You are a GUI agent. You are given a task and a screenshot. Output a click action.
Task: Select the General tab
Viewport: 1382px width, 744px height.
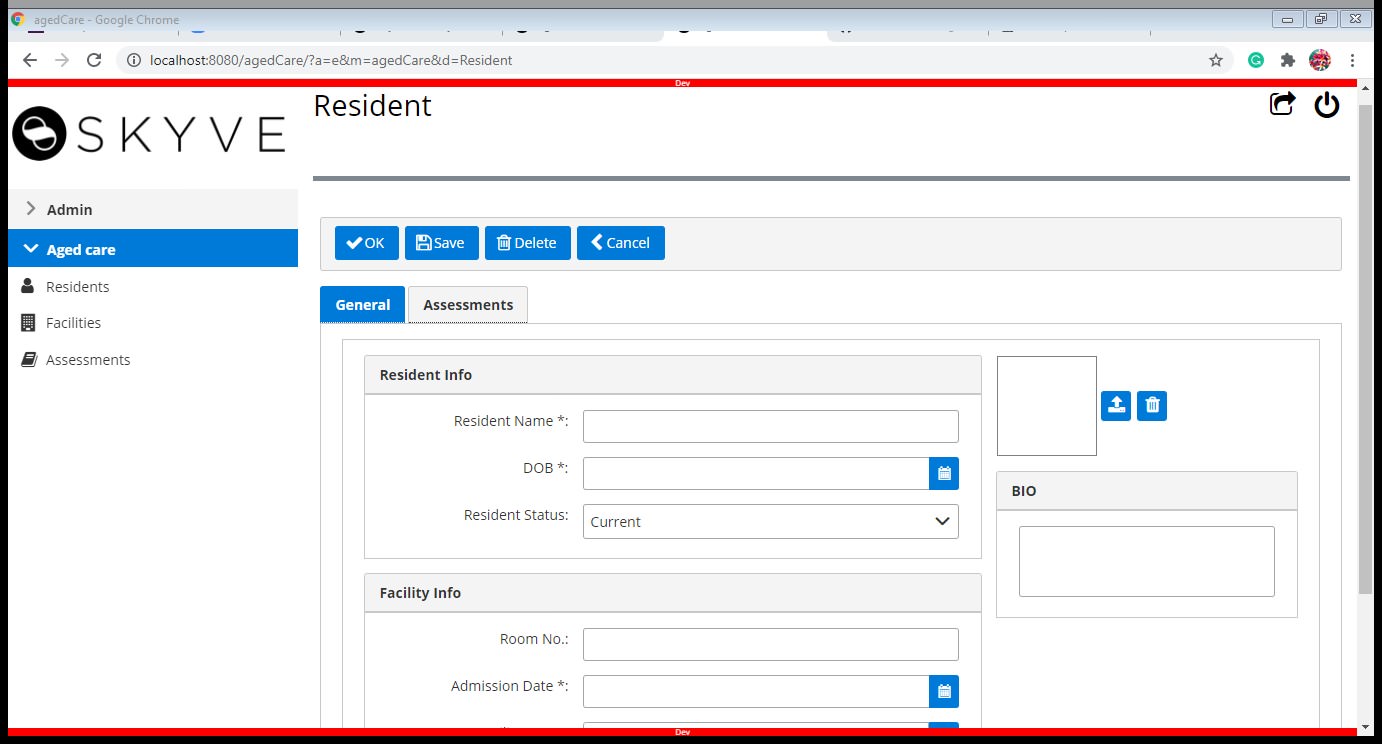[362, 305]
